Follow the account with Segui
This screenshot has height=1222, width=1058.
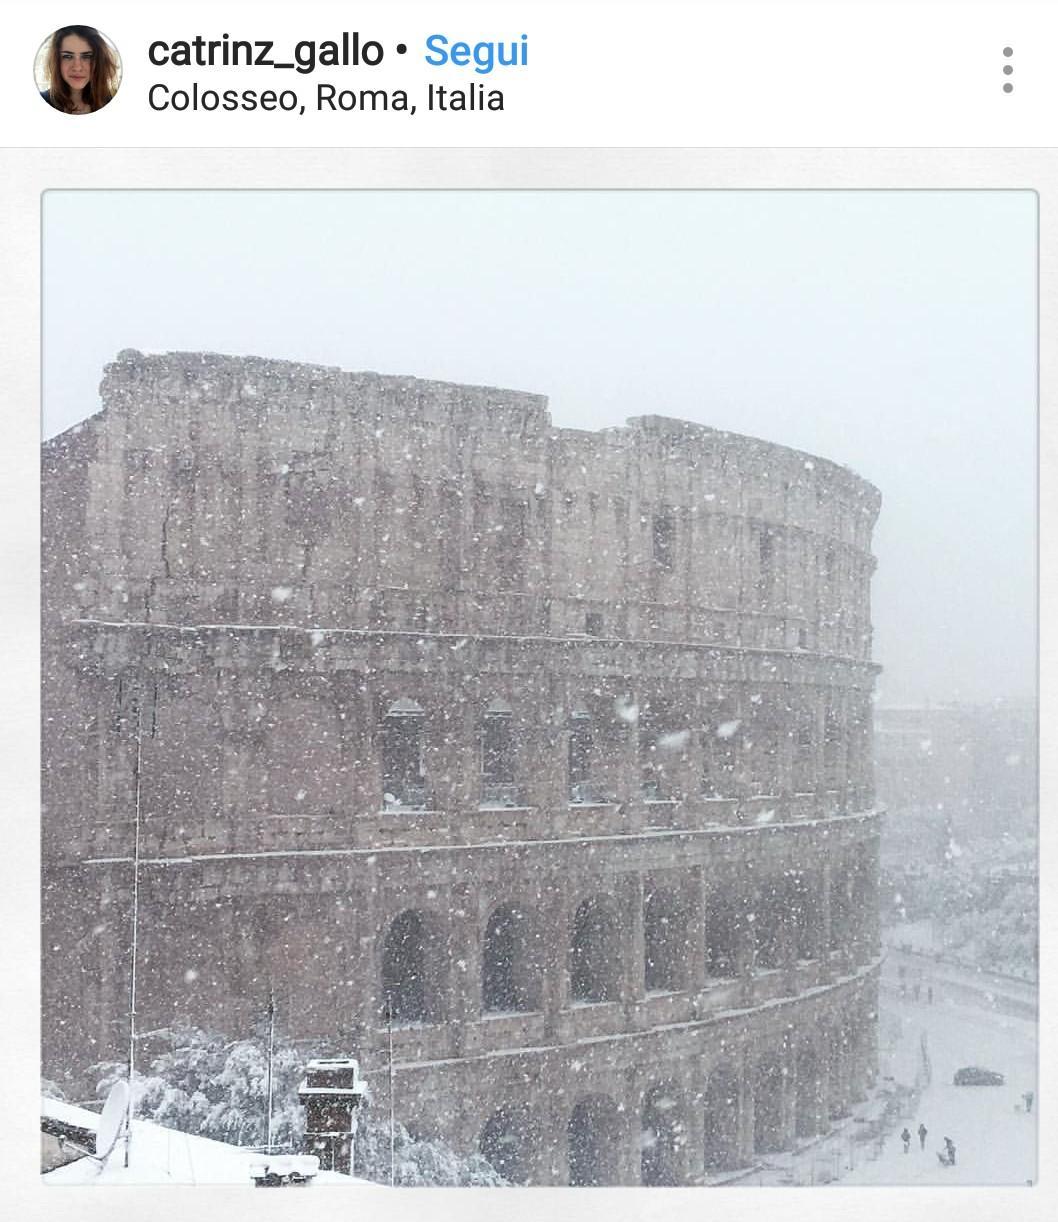(476, 51)
